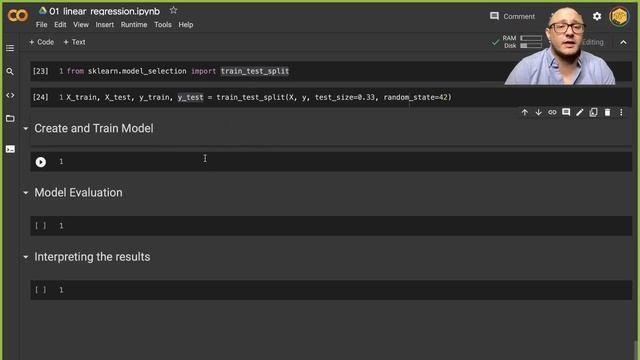Open the user account avatar
This screenshot has height=360, width=640.
619,17
